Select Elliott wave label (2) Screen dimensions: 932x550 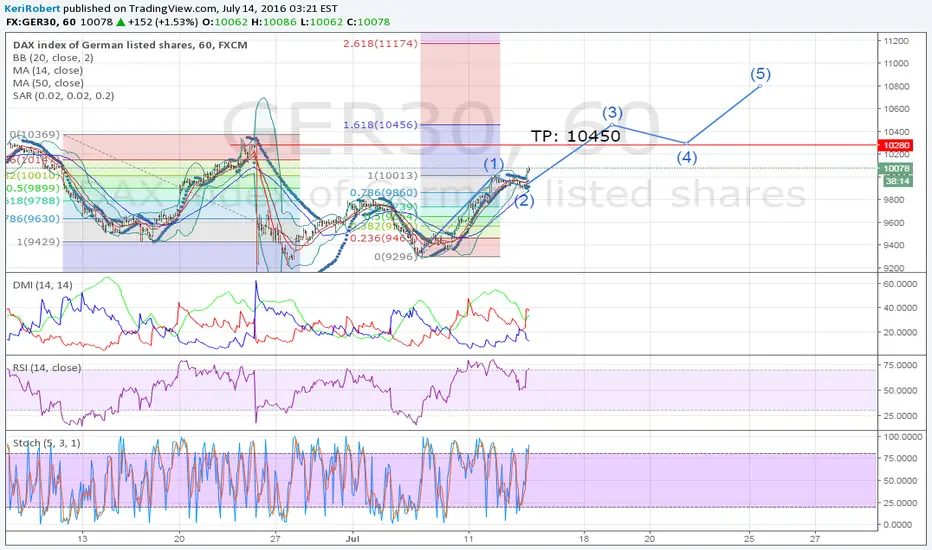click(524, 201)
